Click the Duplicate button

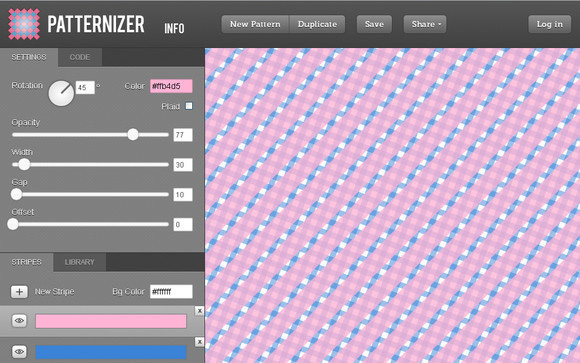click(317, 24)
